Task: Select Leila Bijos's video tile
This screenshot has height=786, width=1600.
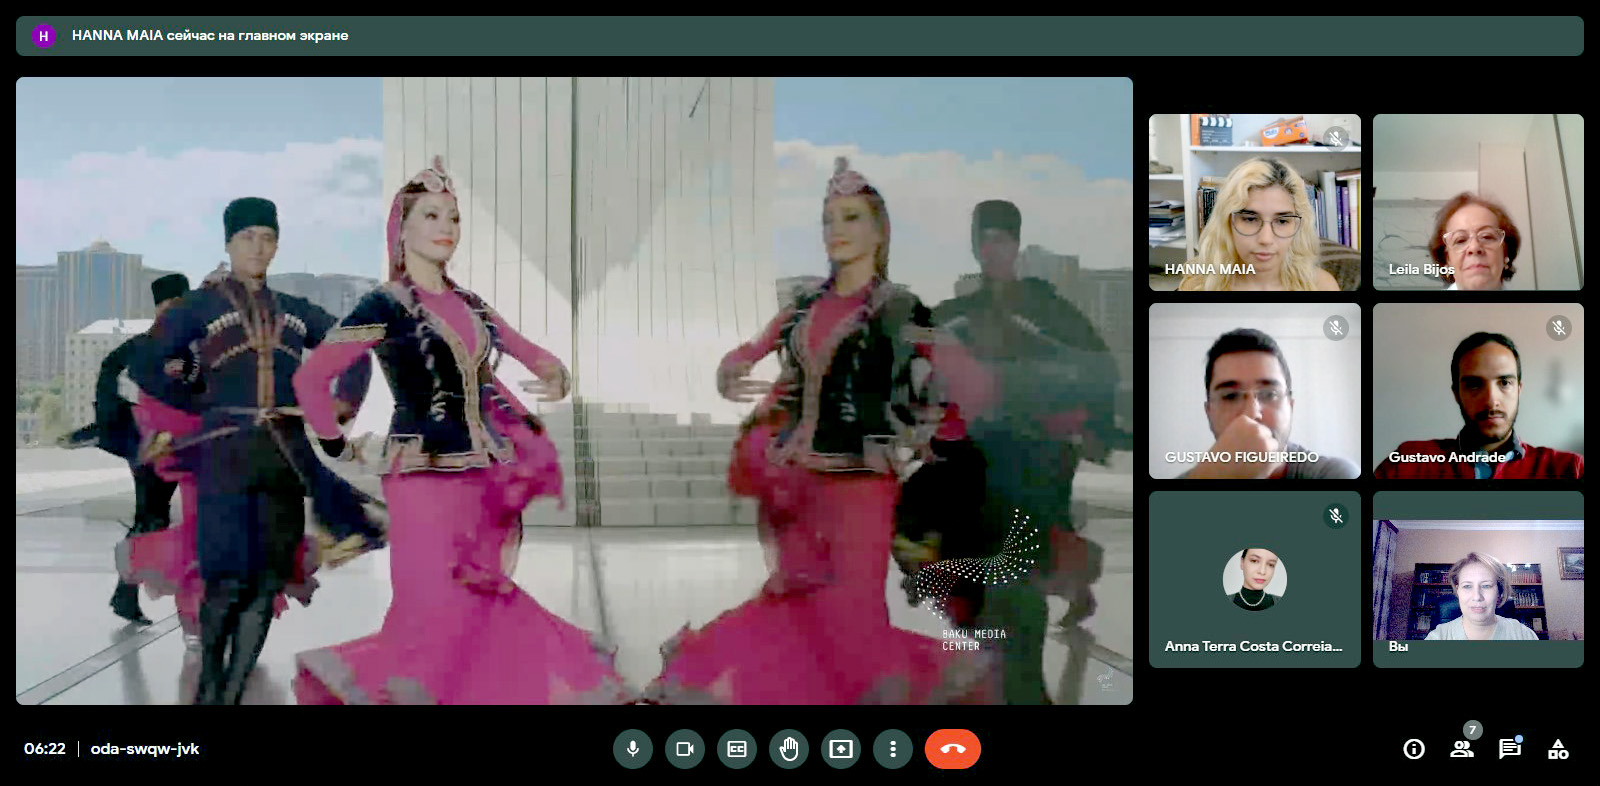Action: pos(1478,202)
